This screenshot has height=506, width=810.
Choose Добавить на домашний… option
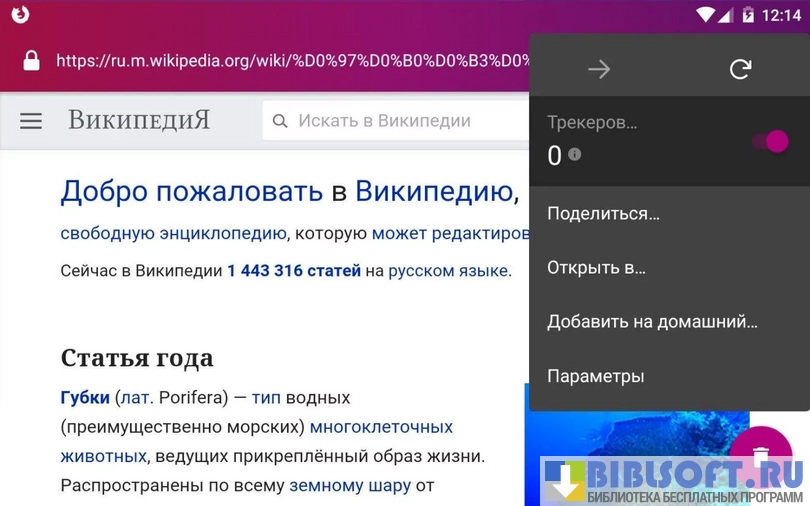coord(652,322)
